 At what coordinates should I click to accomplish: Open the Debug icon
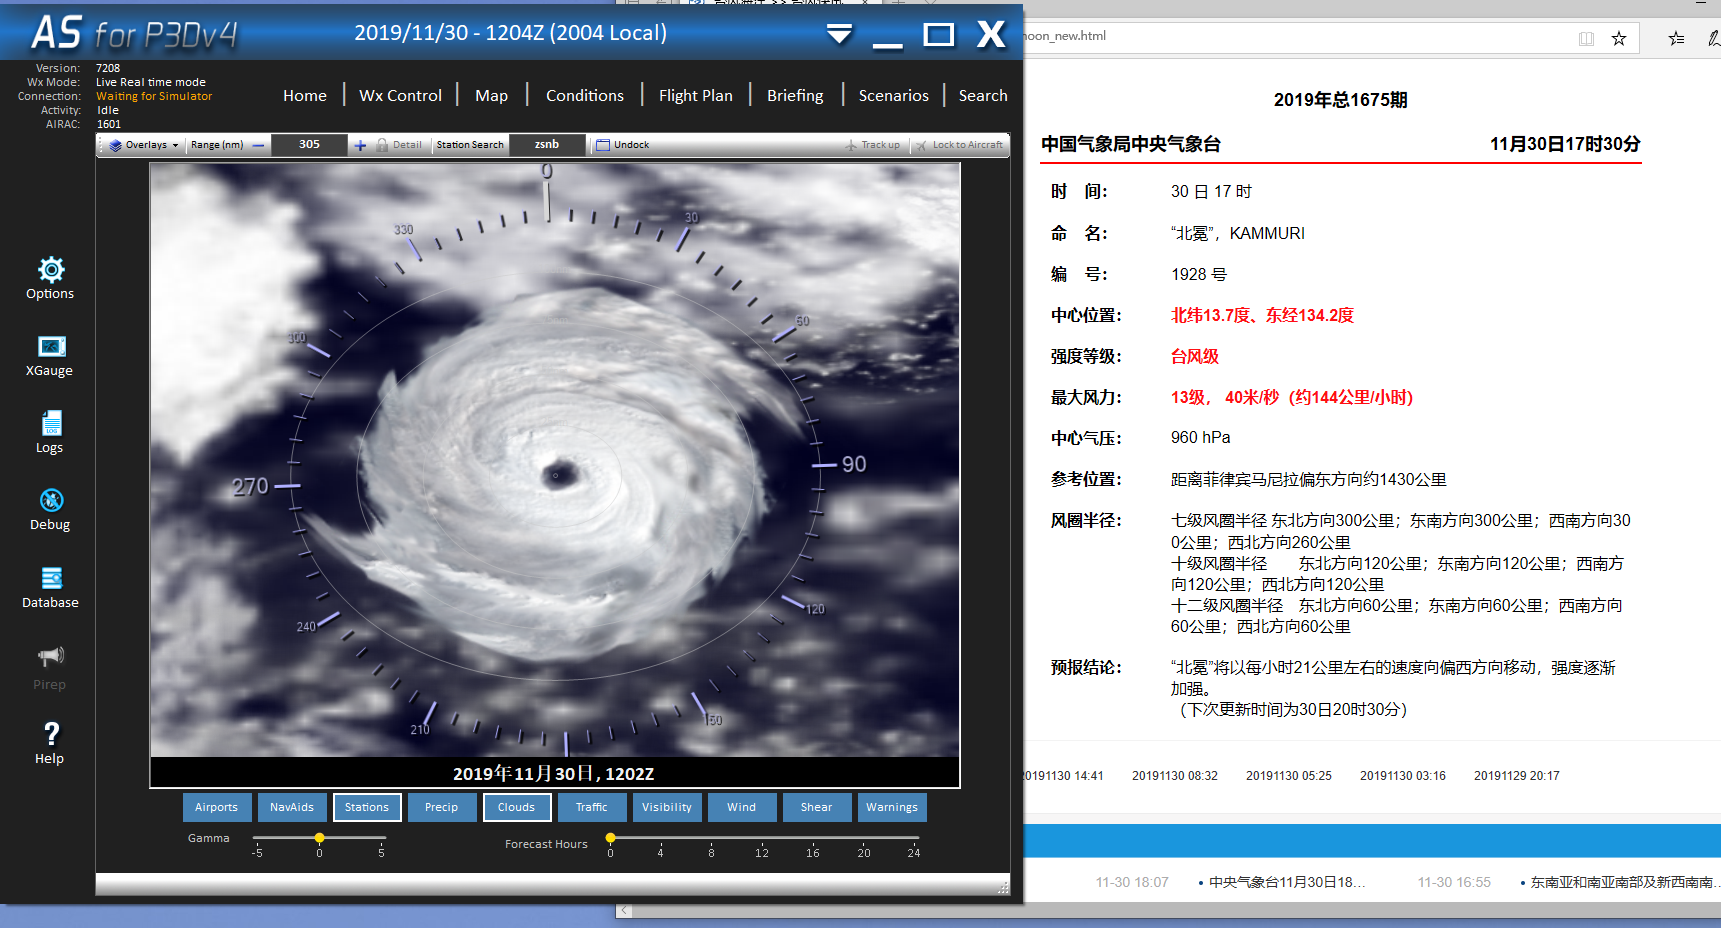click(x=51, y=500)
